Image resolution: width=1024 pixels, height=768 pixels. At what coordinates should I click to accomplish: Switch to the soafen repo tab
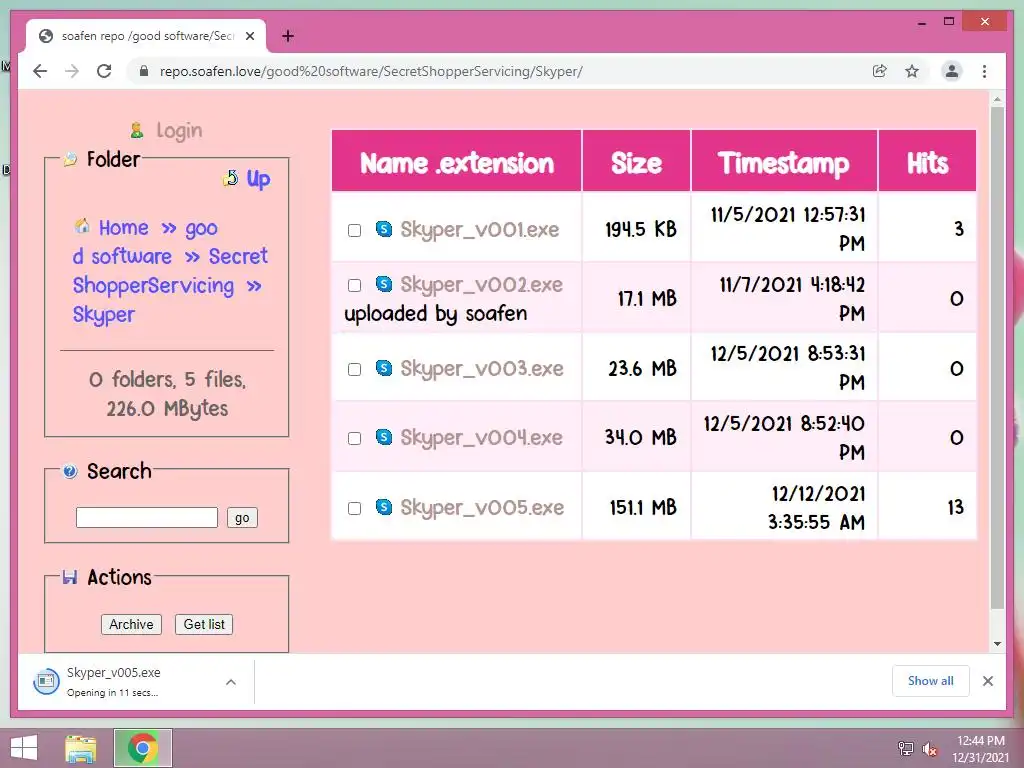pyautogui.click(x=146, y=36)
